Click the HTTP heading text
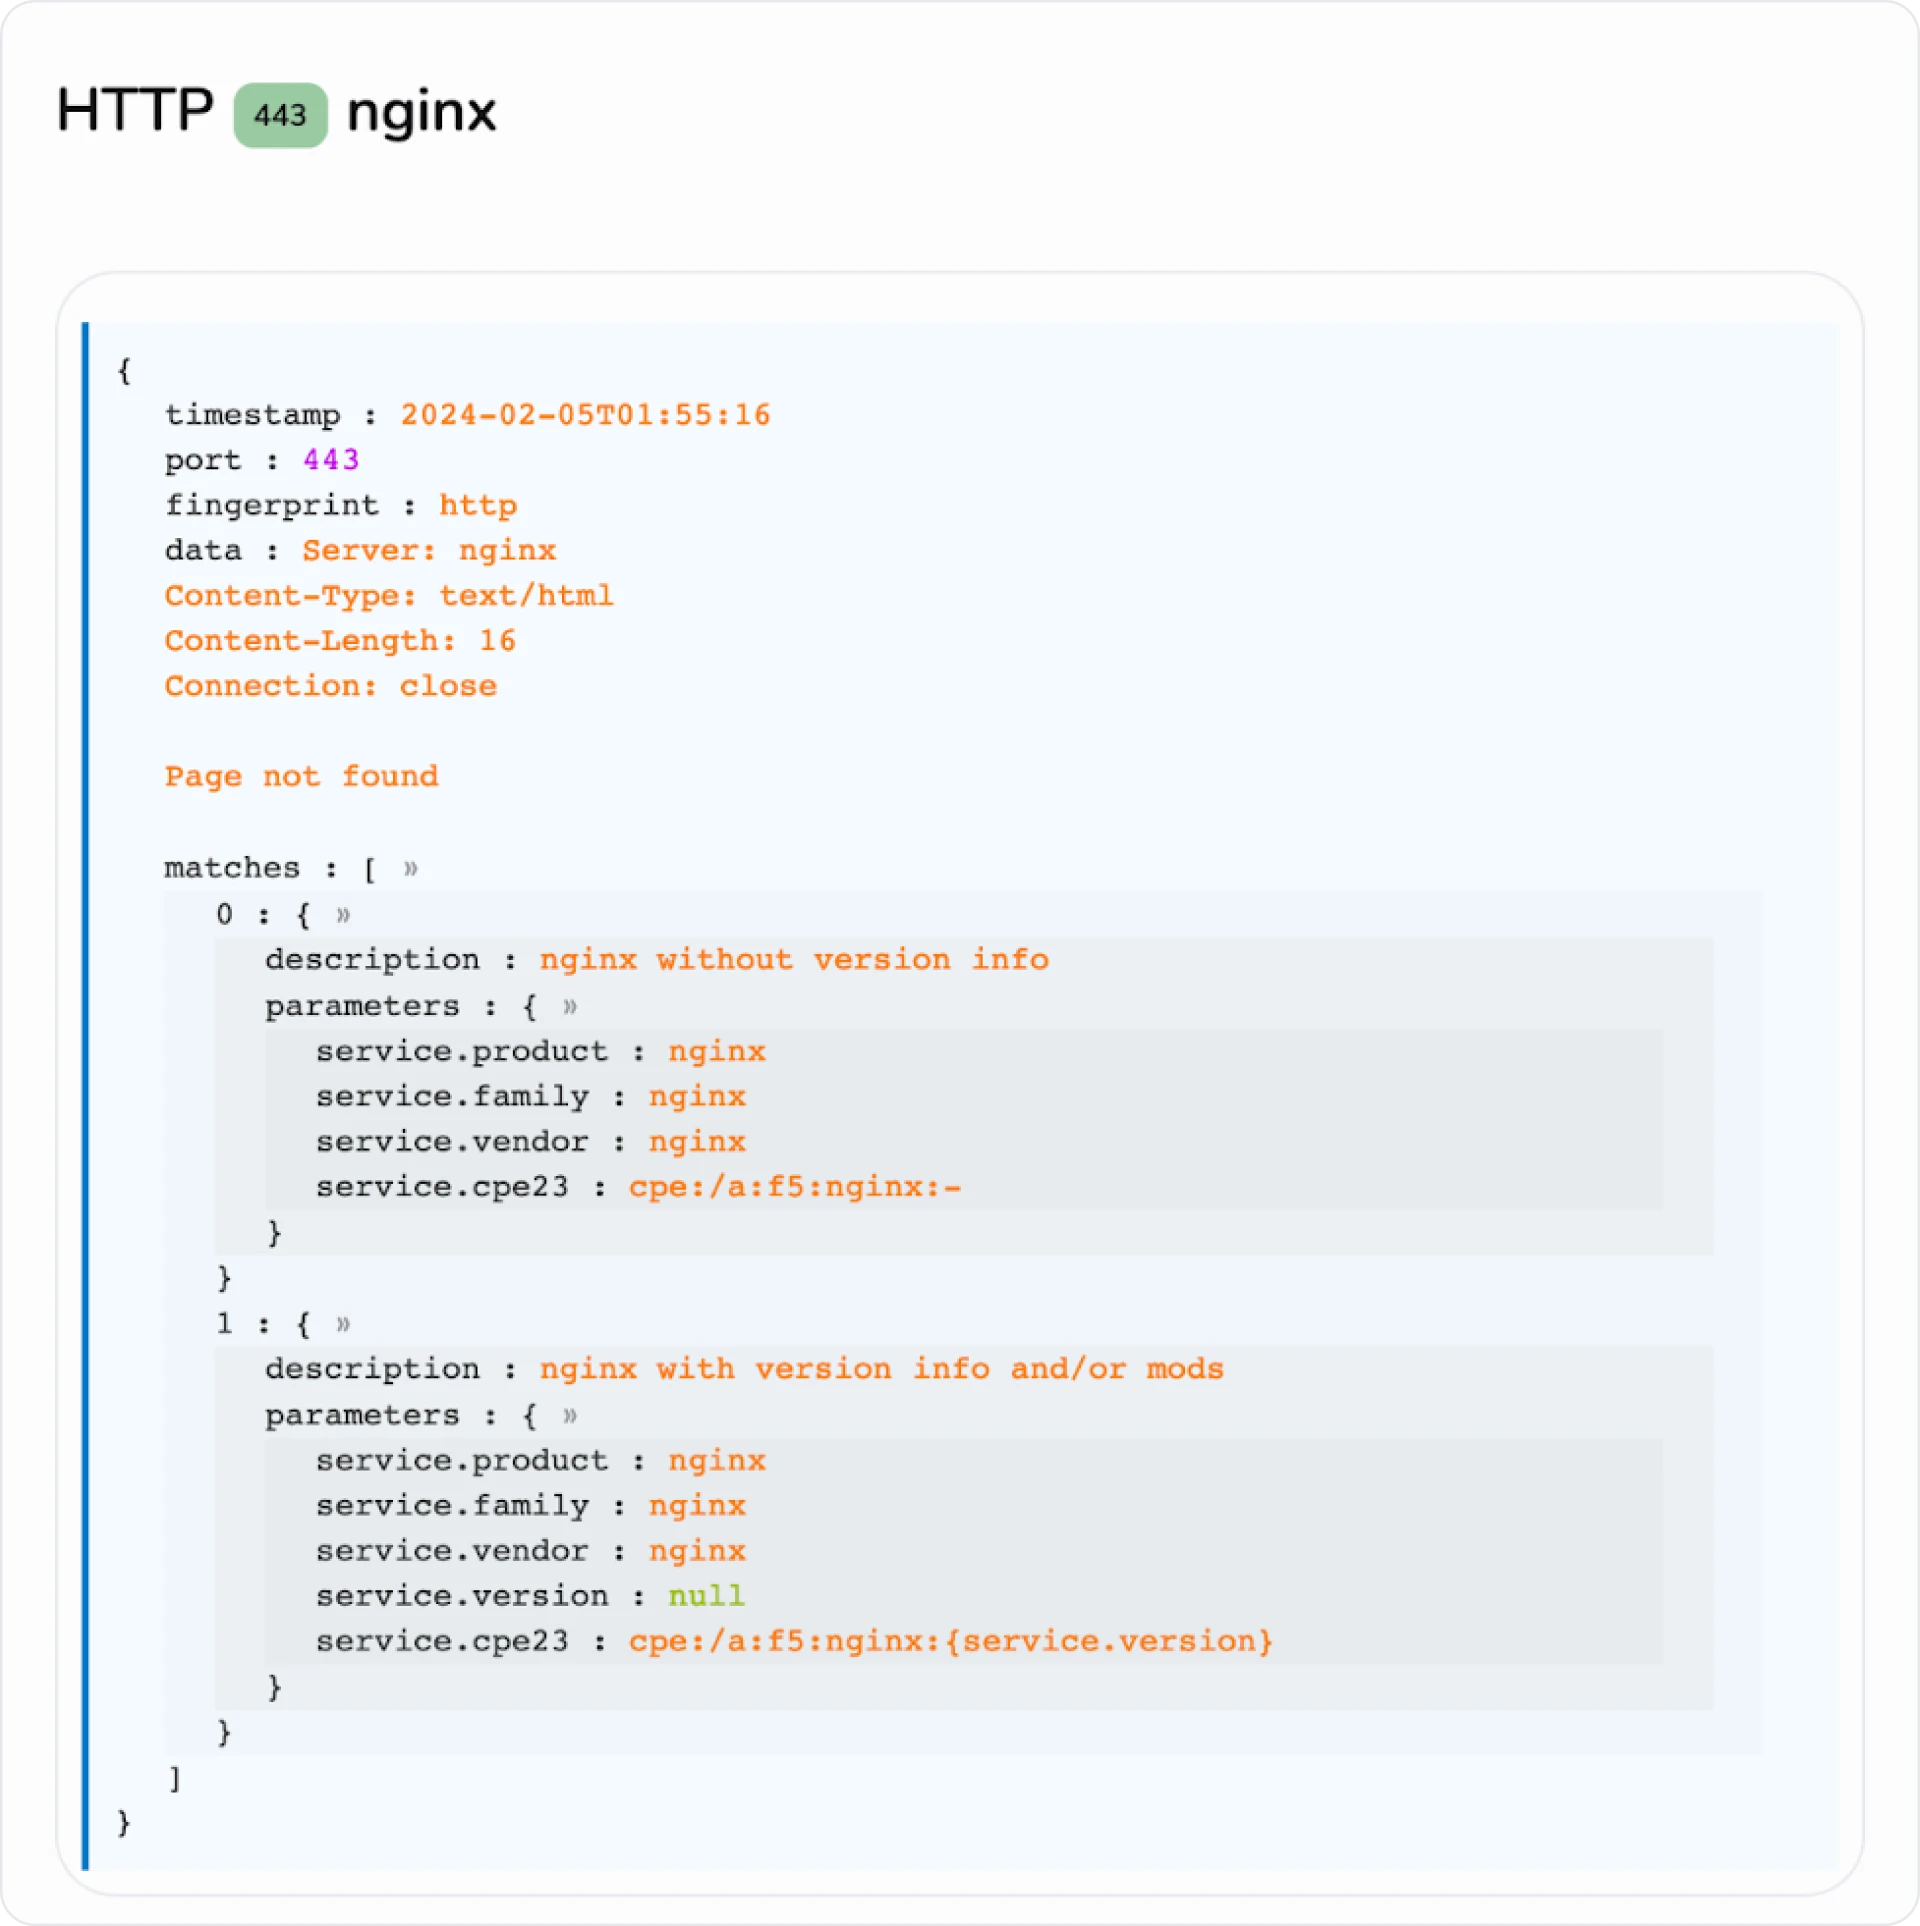Viewport: 1920px width, 1926px height. pos(135,110)
